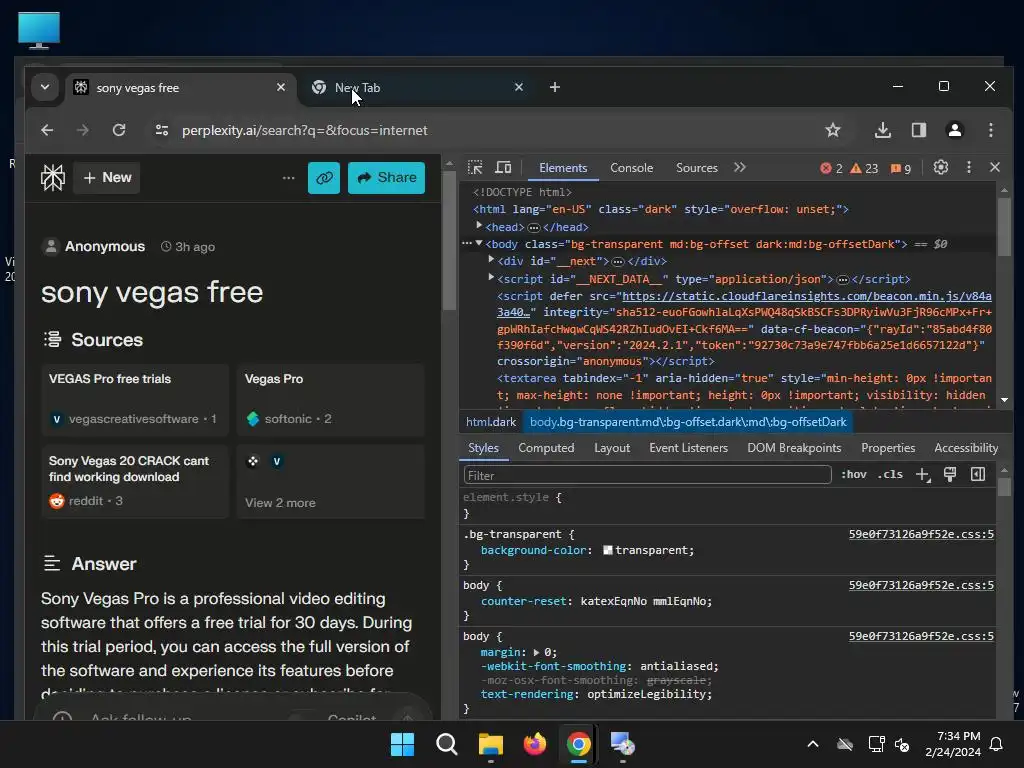Click the warnings counter showing 23

coord(864,168)
